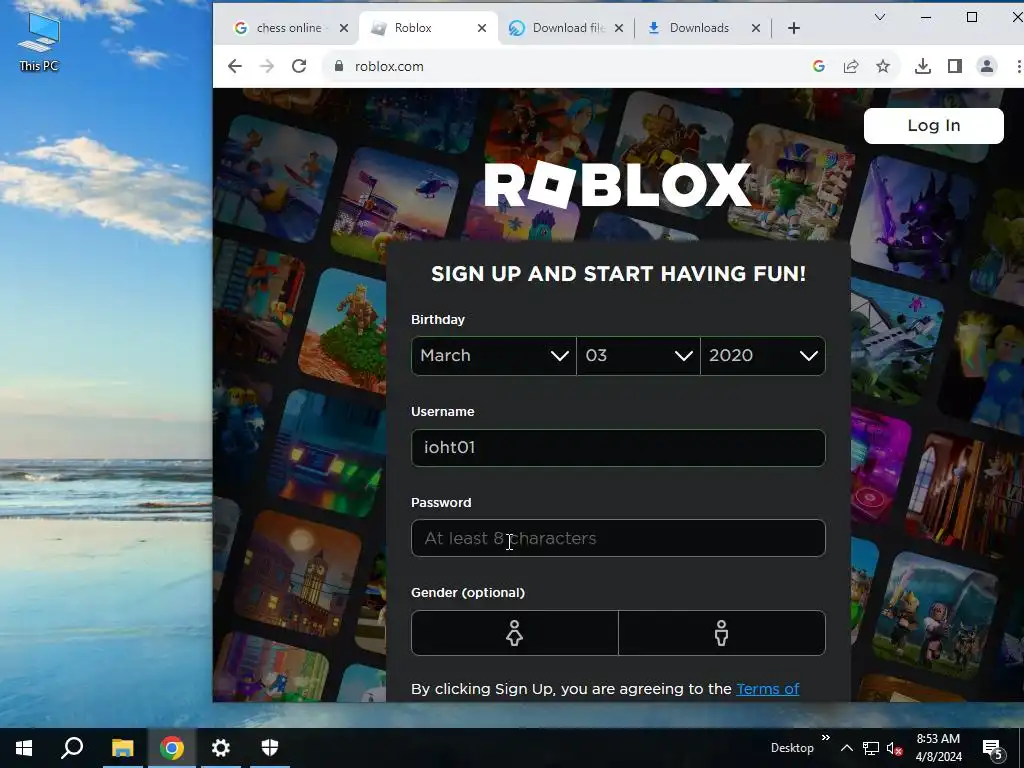Select the female gender option

pos(515,633)
